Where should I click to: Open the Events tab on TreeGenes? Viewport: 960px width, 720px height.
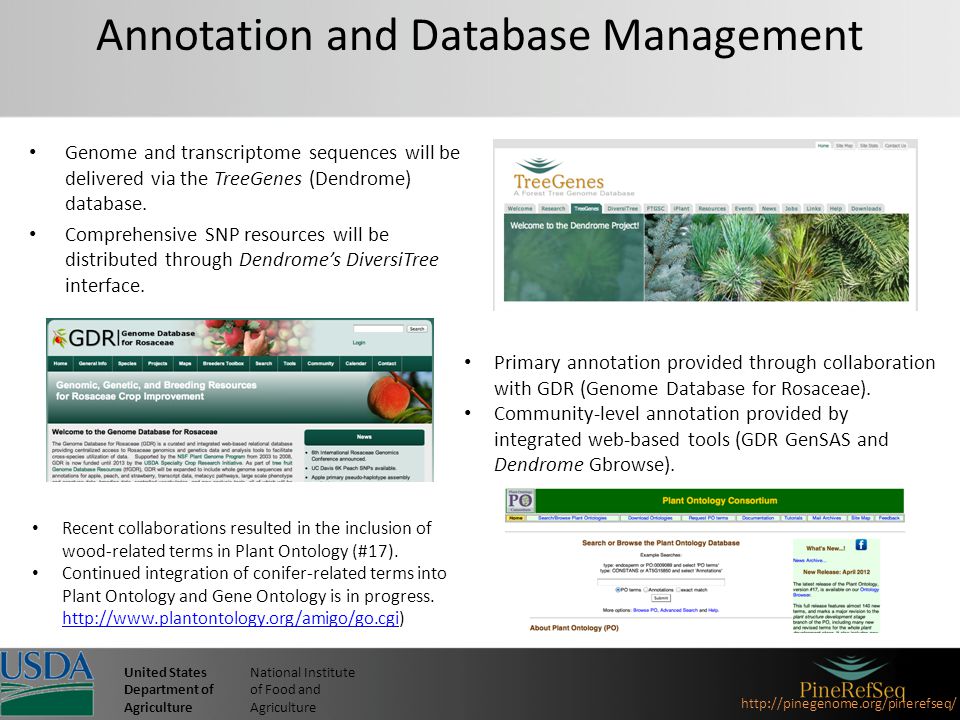pos(744,209)
